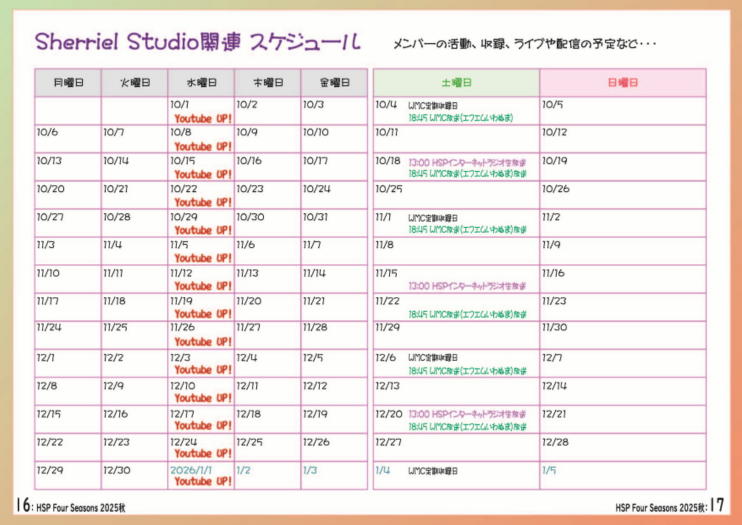The image size is (742, 525).
Task: Click the Sherriel Studio schedule title
Action: (198, 41)
